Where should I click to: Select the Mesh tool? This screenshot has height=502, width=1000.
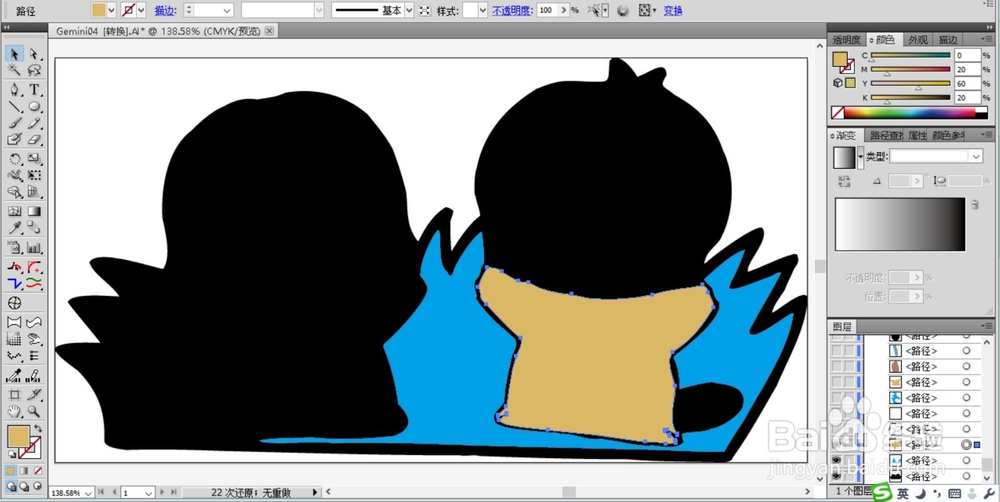coord(15,211)
